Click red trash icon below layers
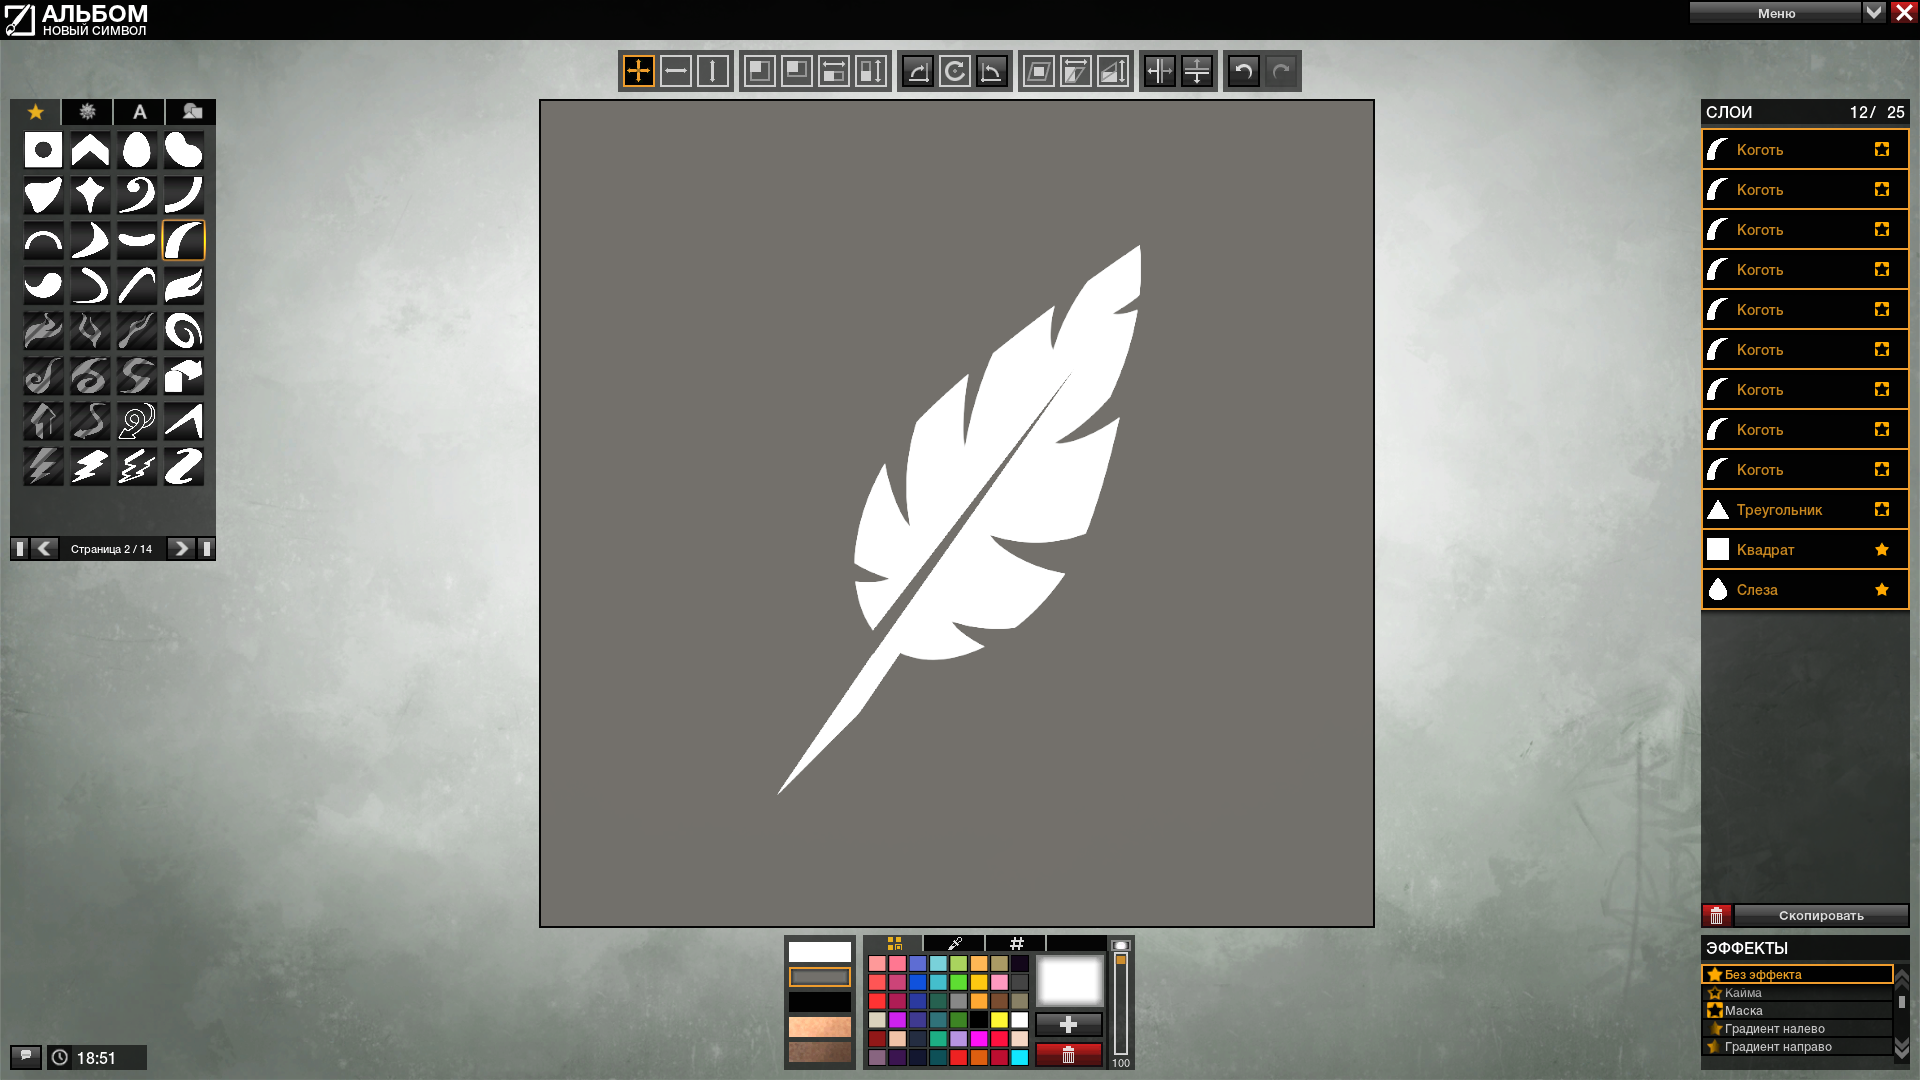Screen dimensions: 1920x1080 pos(1717,915)
